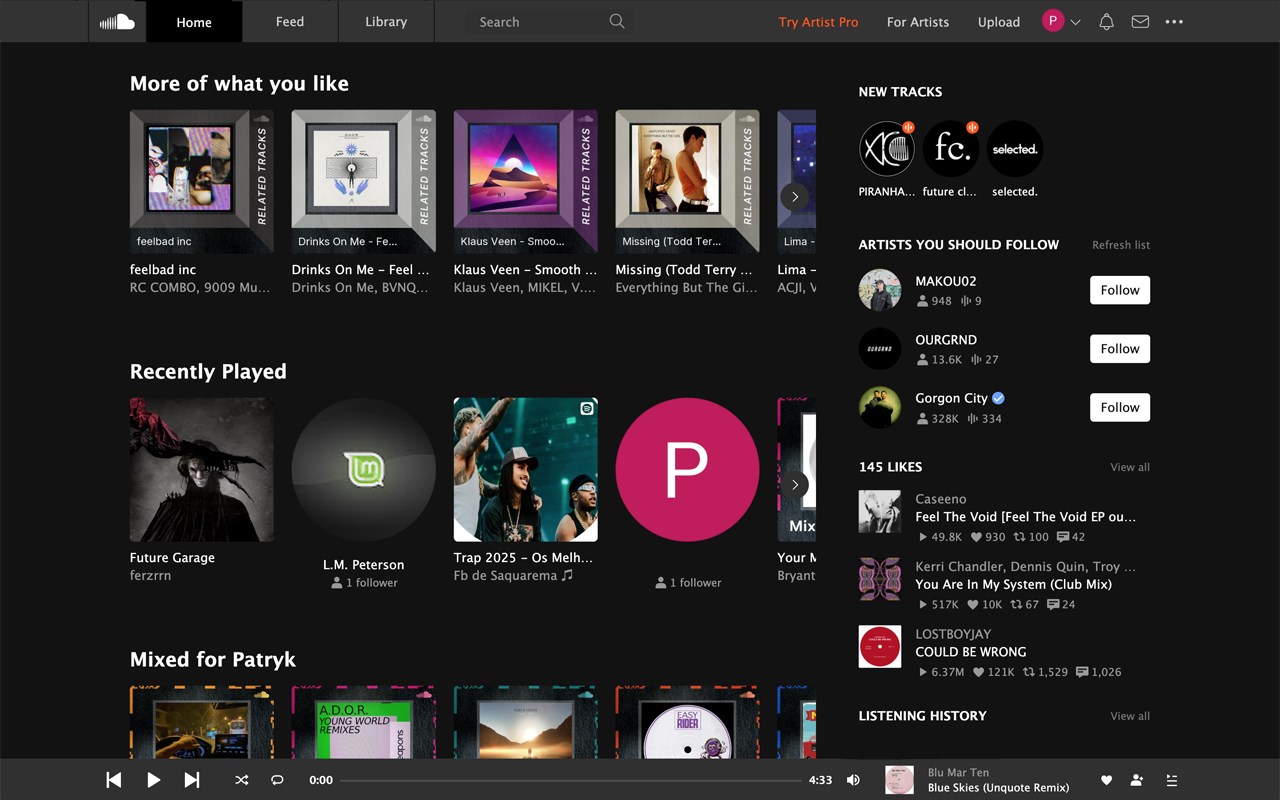The image size is (1280, 800).
Task: Show more Recently Played items
Action: [x=794, y=484]
